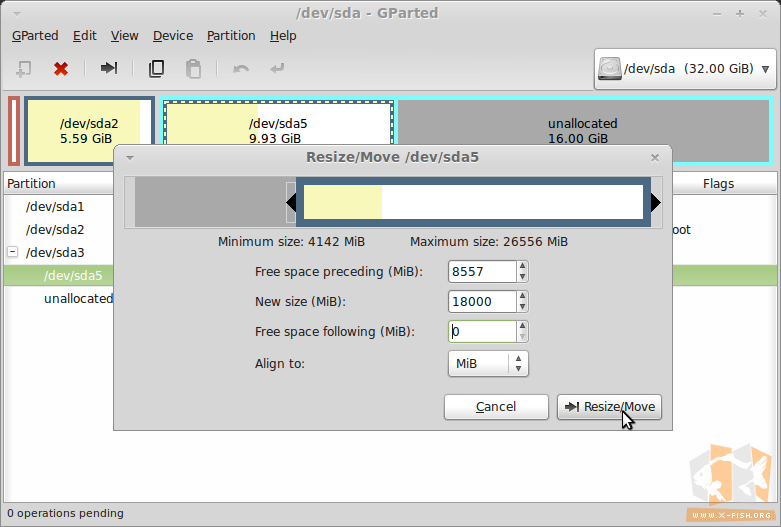Open the Edit menu
The height and width of the screenshot is (527, 781).
click(x=85, y=36)
